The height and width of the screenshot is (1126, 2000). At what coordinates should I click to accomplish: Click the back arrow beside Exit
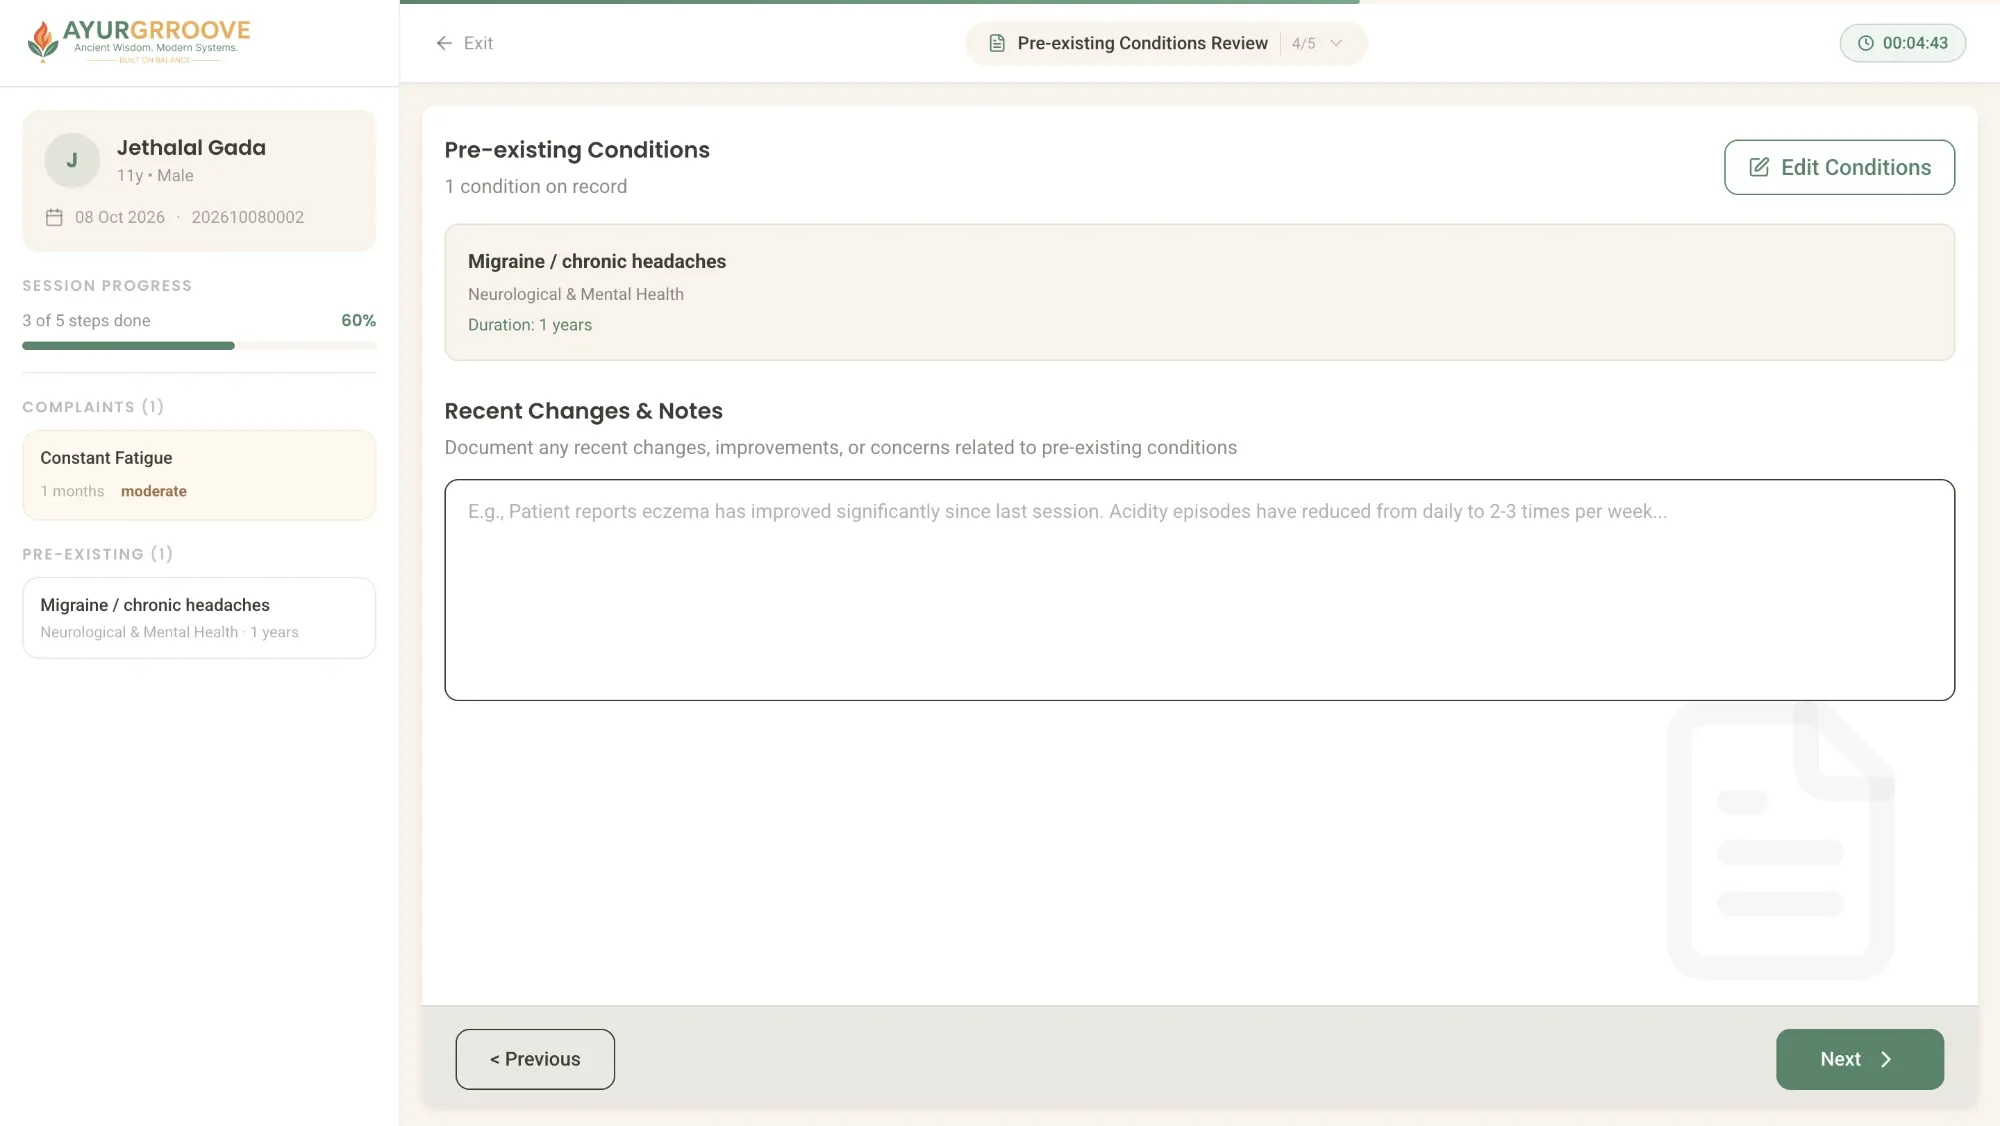click(444, 43)
